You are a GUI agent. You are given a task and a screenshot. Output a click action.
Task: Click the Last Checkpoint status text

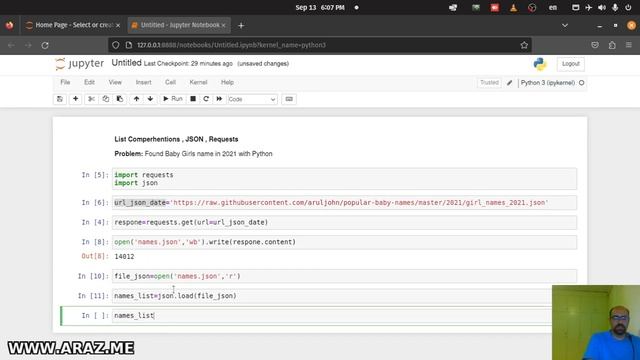click(188, 64)
